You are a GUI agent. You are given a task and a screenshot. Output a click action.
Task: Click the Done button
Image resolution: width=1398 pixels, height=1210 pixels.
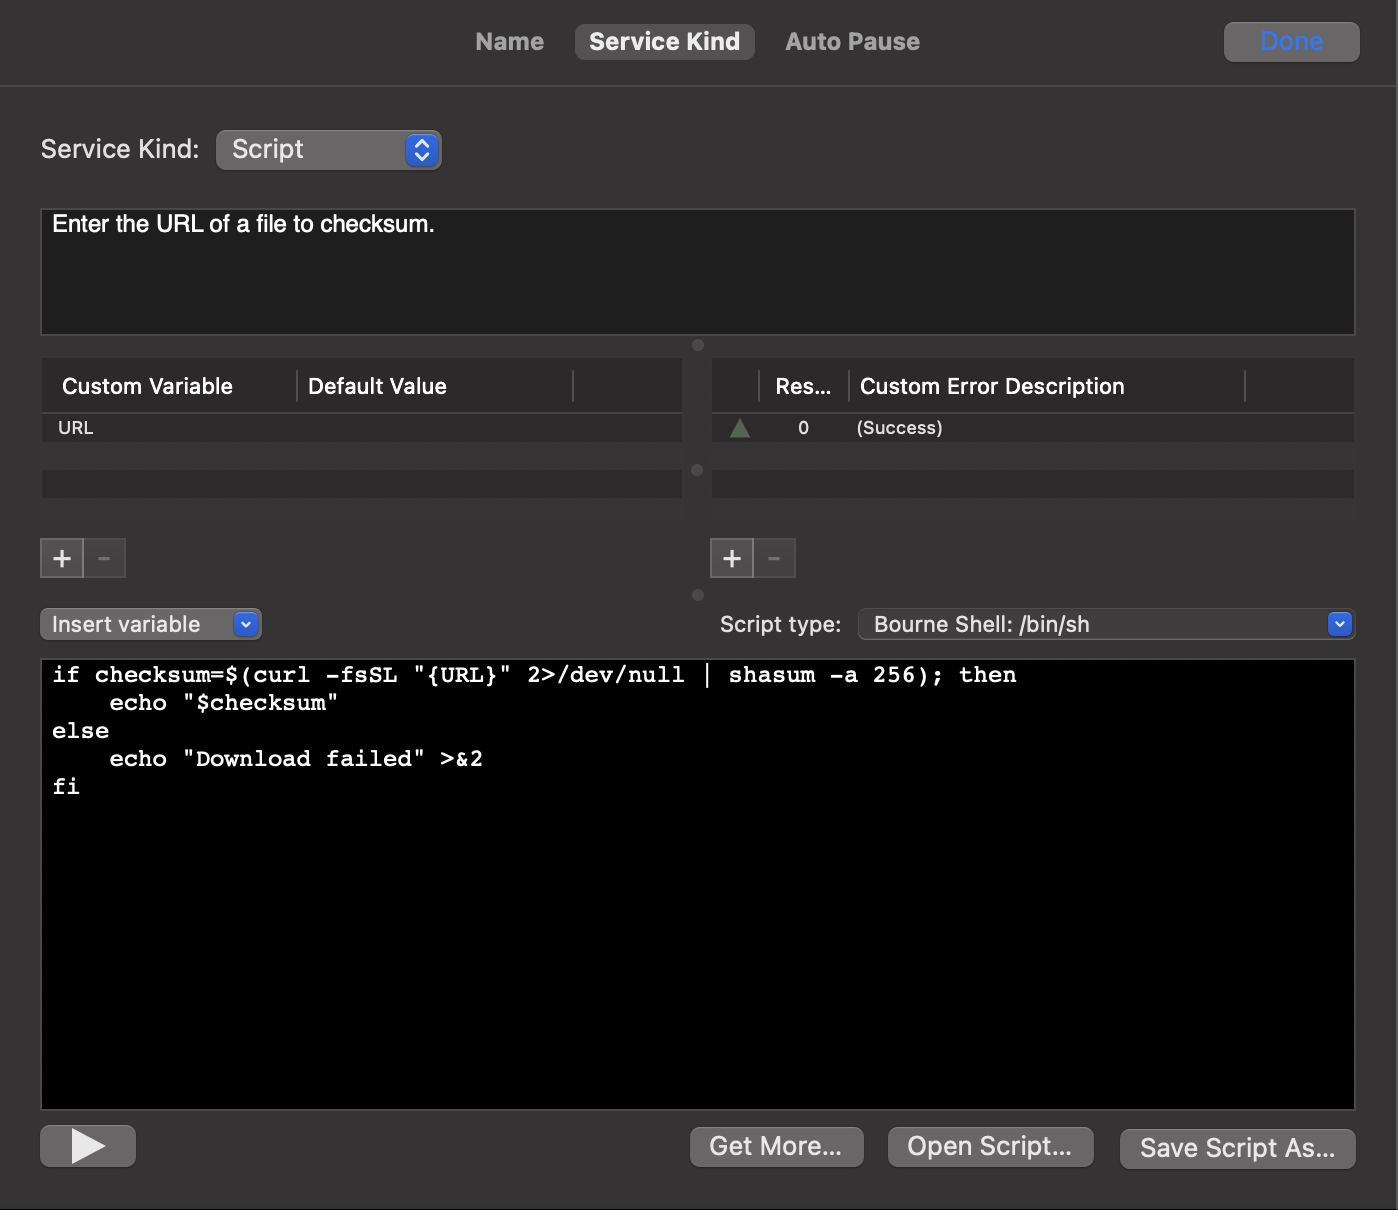tap(1291, 42)
